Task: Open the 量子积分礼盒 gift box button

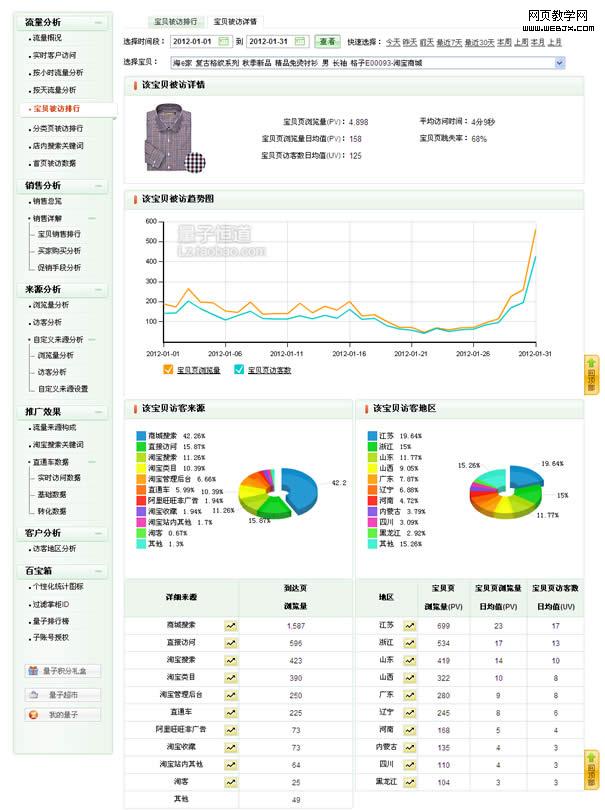Action: click(x=63, y=671)
